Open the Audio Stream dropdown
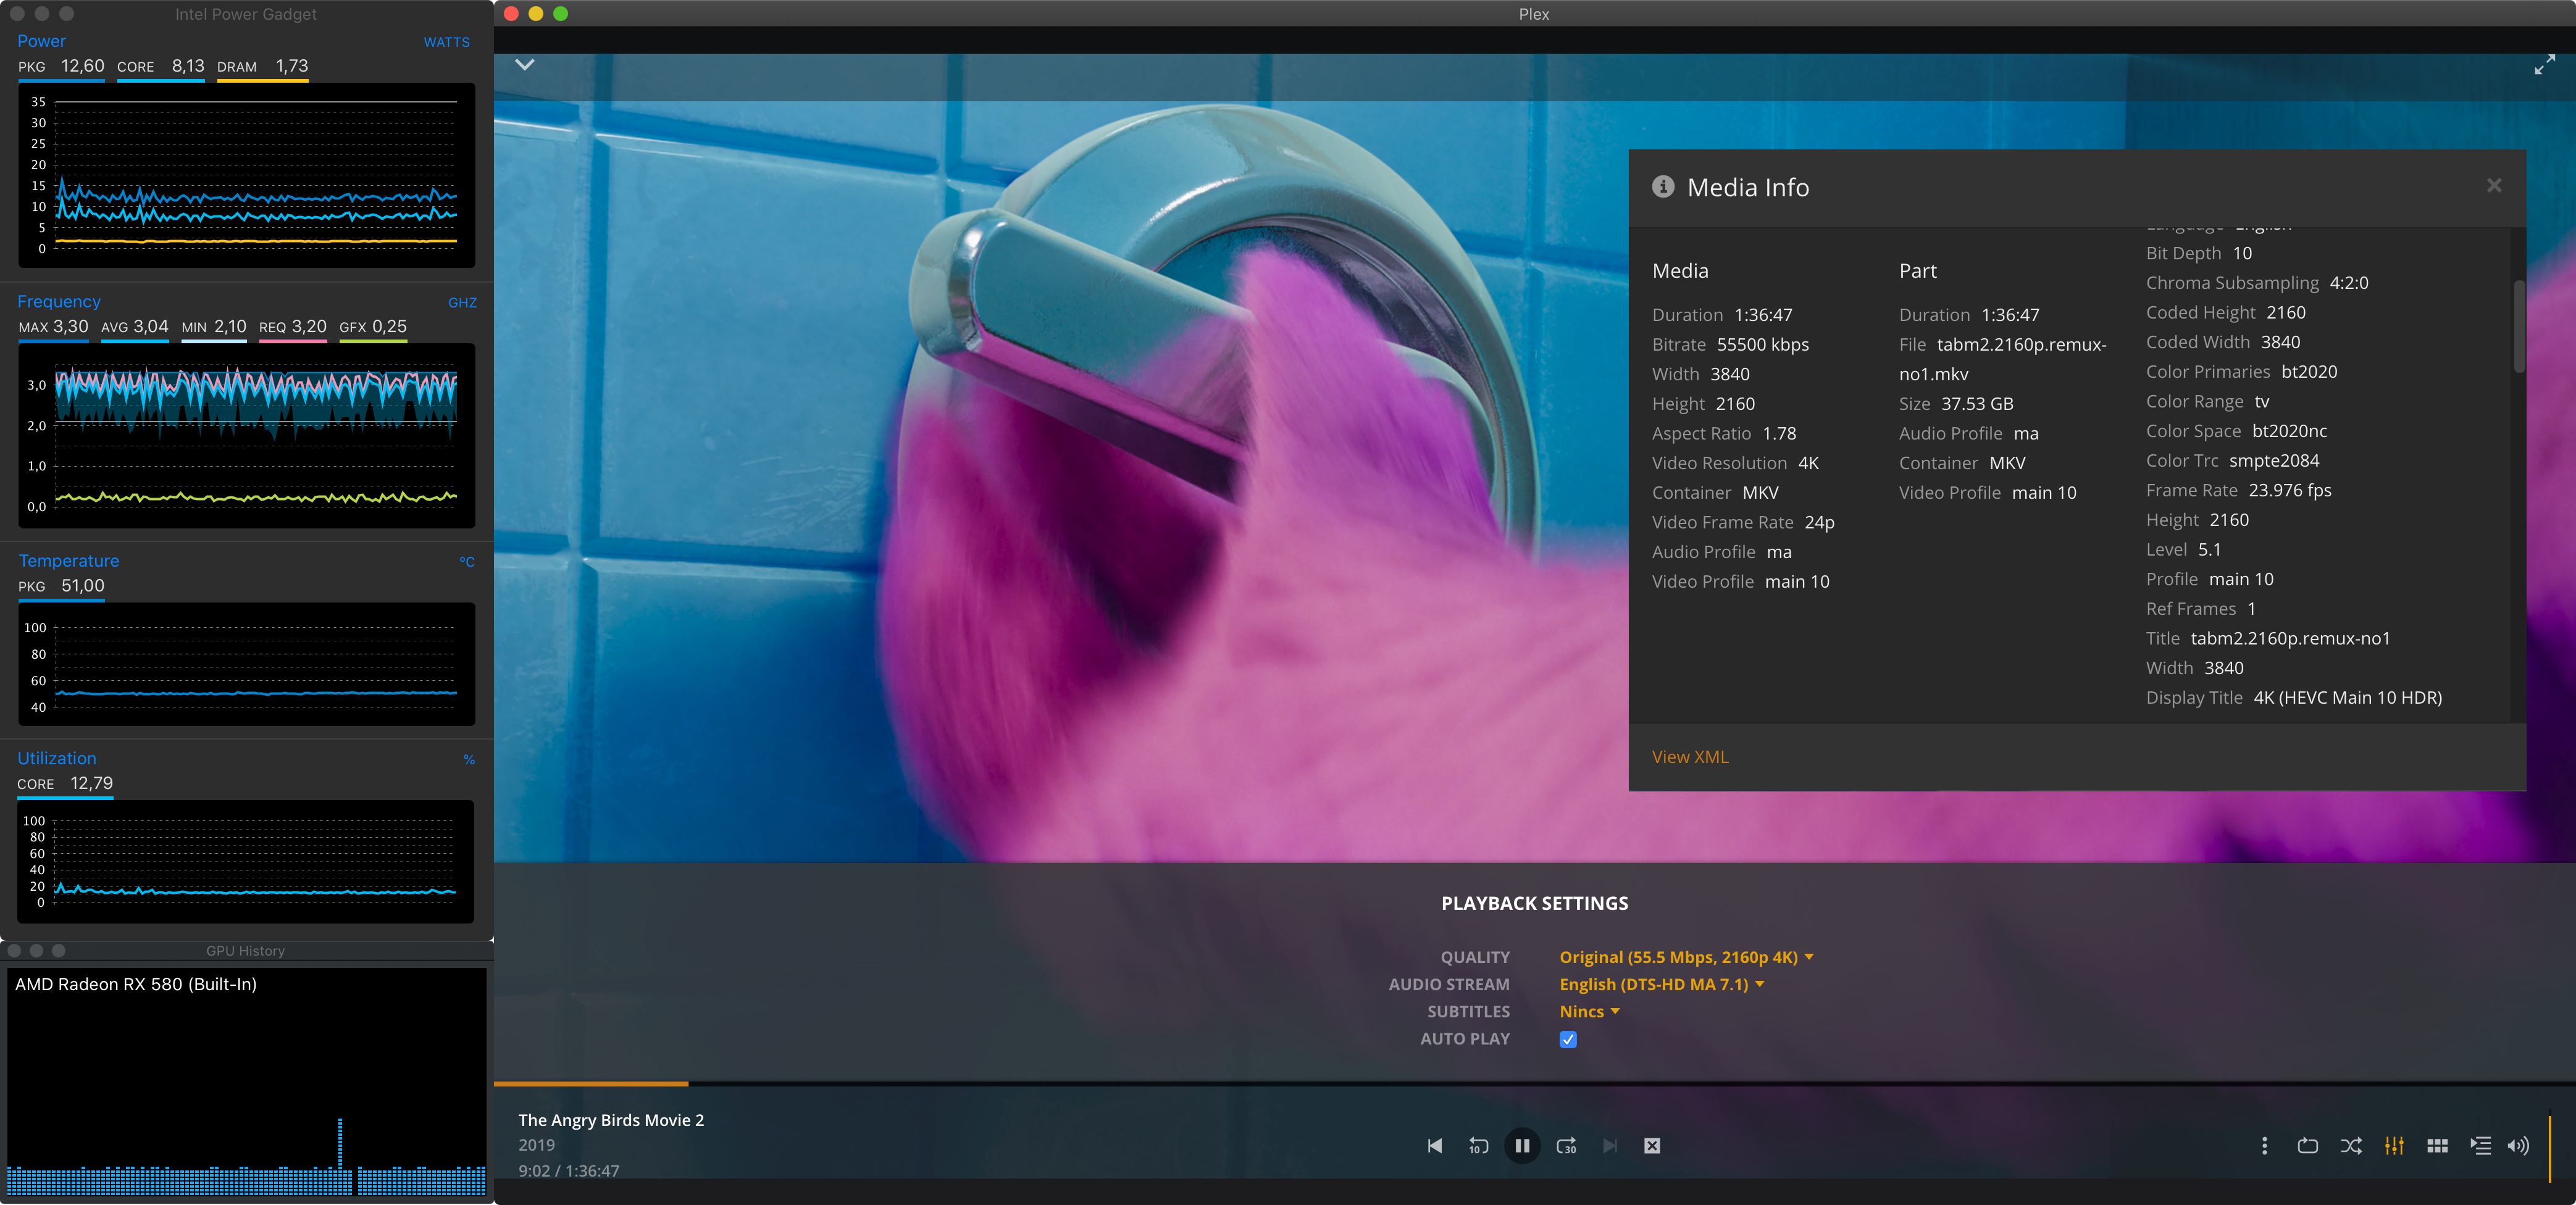The height and width of the screenshot is (1205, 2576). (x=1661, y=984)
